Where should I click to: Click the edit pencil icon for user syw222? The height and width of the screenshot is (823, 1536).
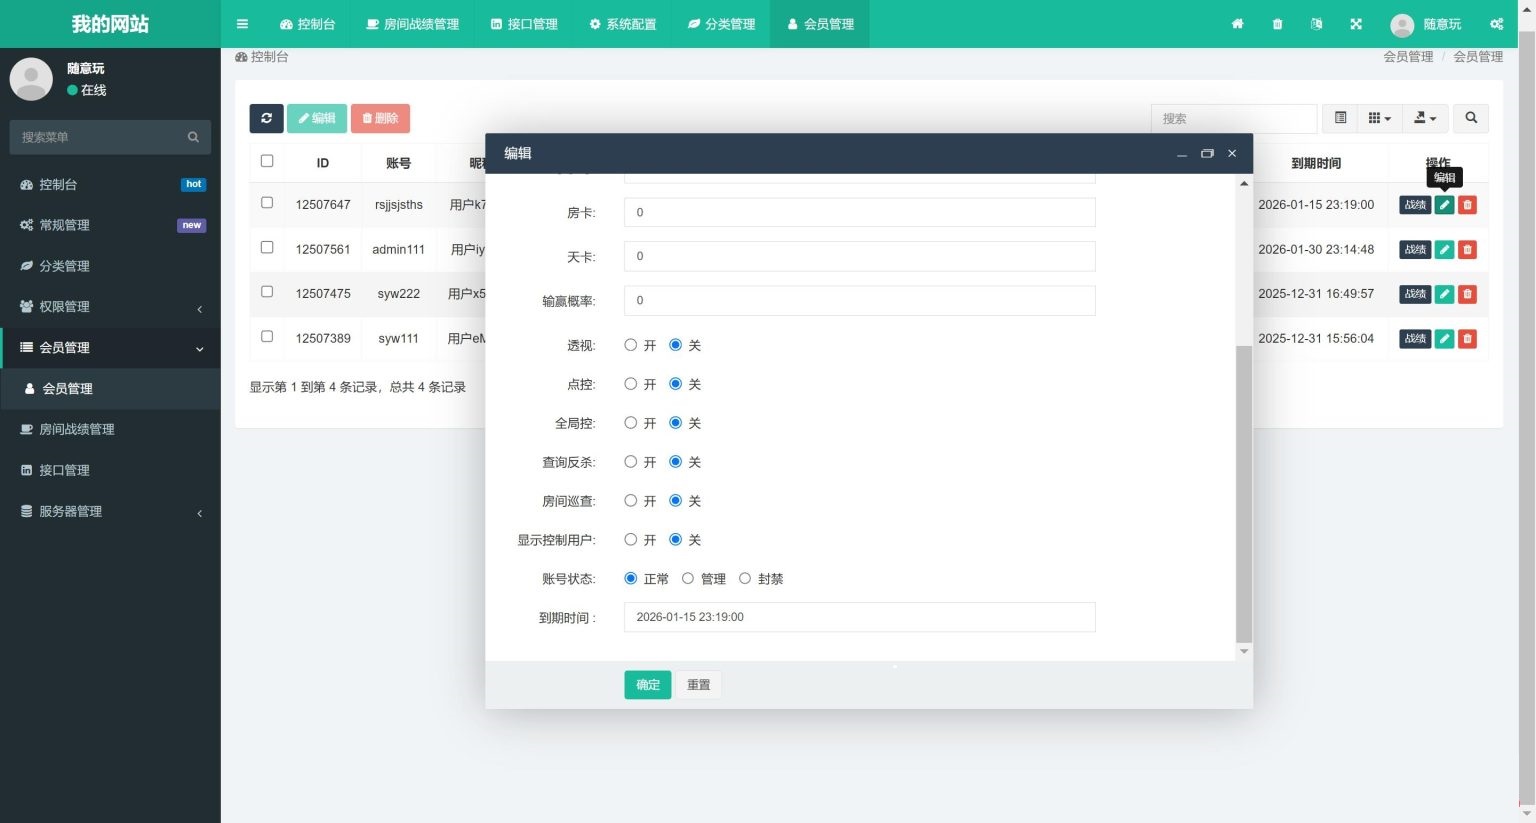[x=1444, y=294]
